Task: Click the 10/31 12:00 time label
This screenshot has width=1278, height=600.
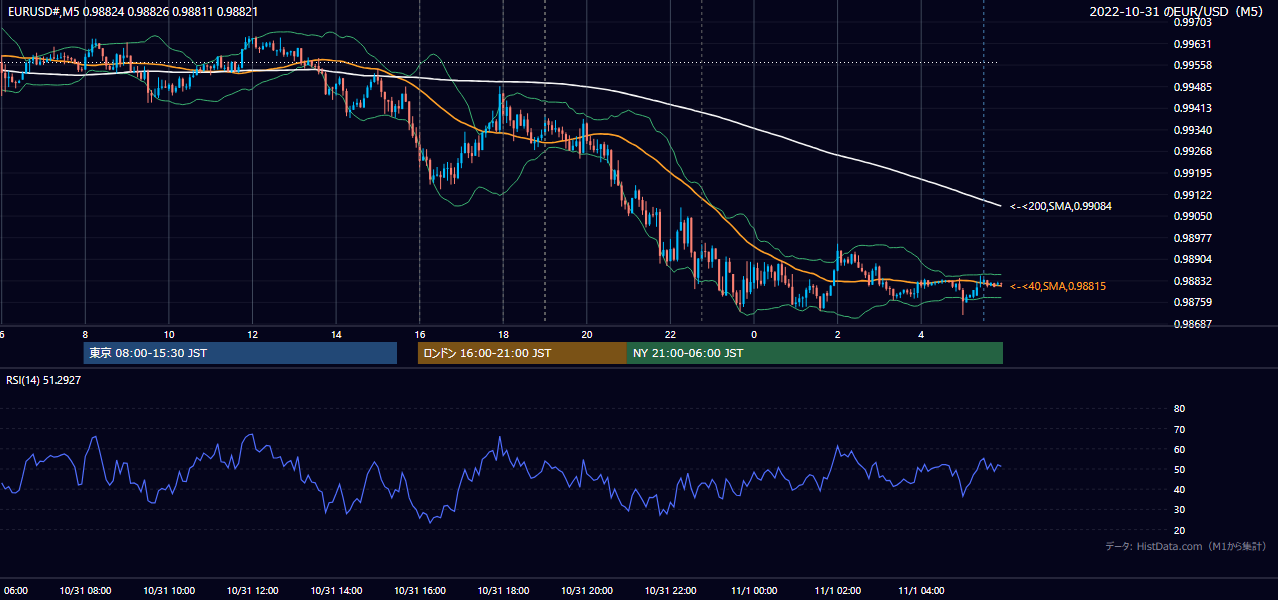Action: (252, 591)
